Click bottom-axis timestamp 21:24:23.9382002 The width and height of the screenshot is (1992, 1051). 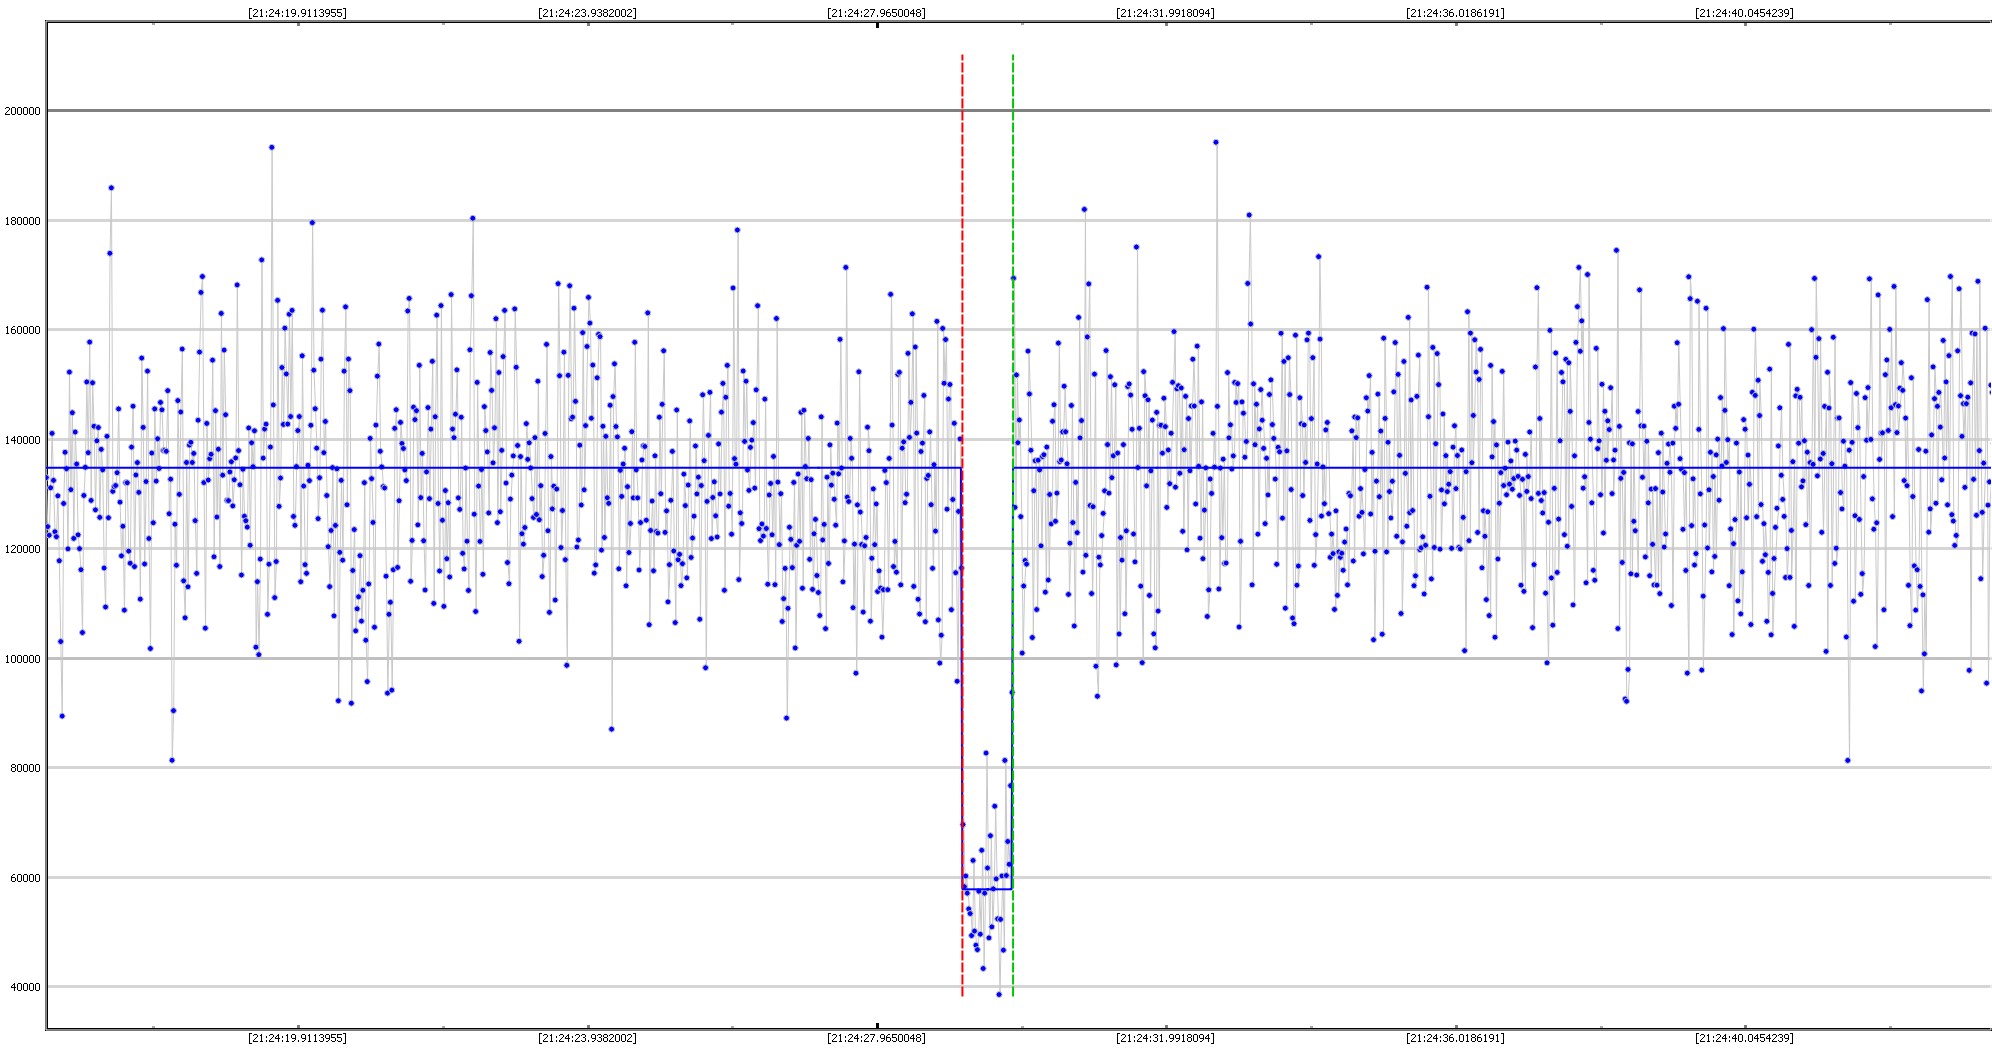click(587, 1038)
